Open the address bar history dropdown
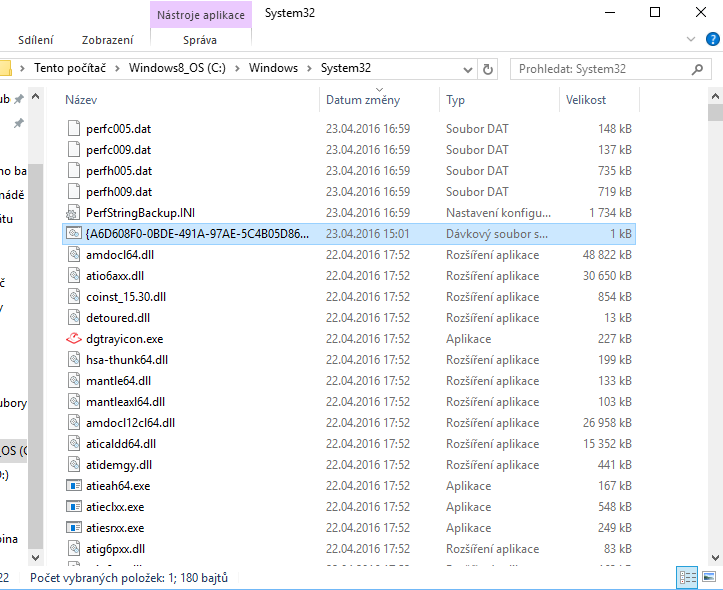 click(468, 70)
